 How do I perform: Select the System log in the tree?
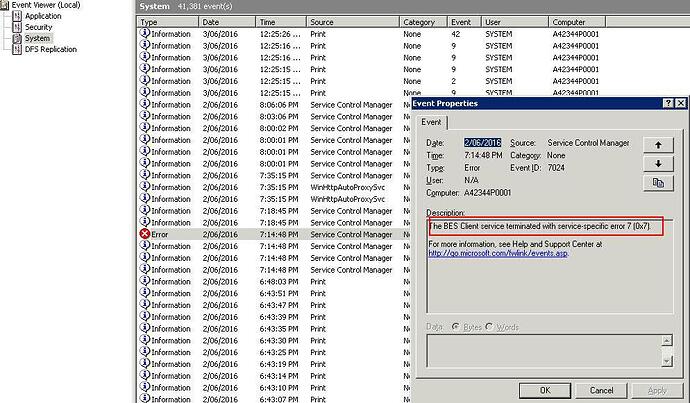tap(37, 38)
